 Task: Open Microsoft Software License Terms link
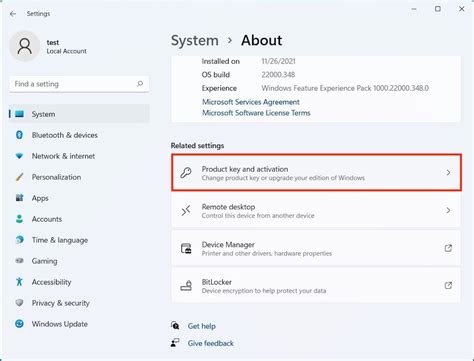click(x=256, y=113)
